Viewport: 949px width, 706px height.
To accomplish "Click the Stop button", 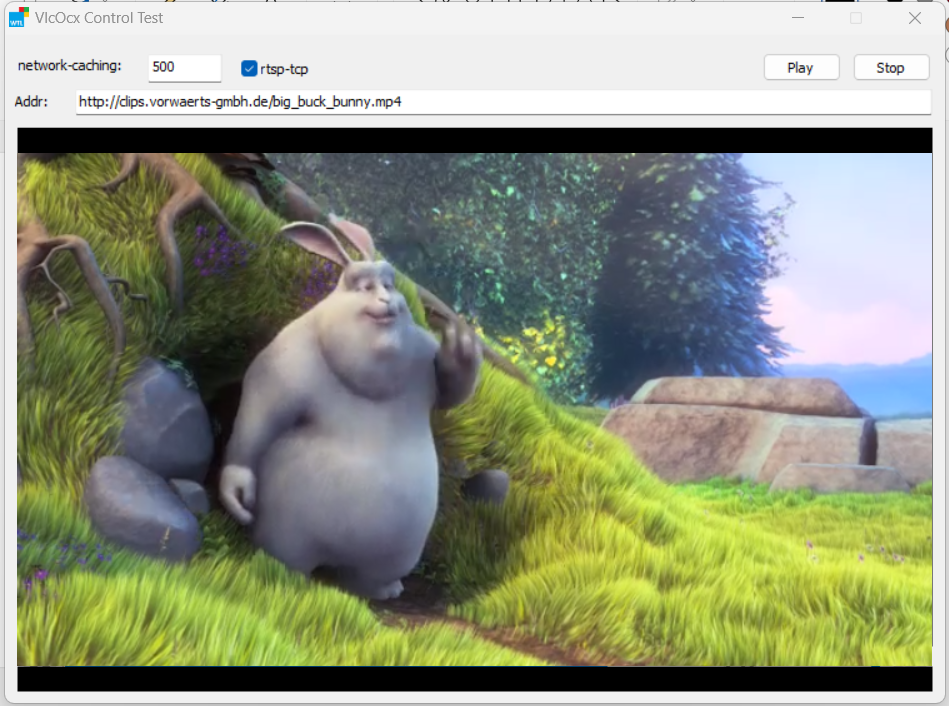I will tap(891, 68).
